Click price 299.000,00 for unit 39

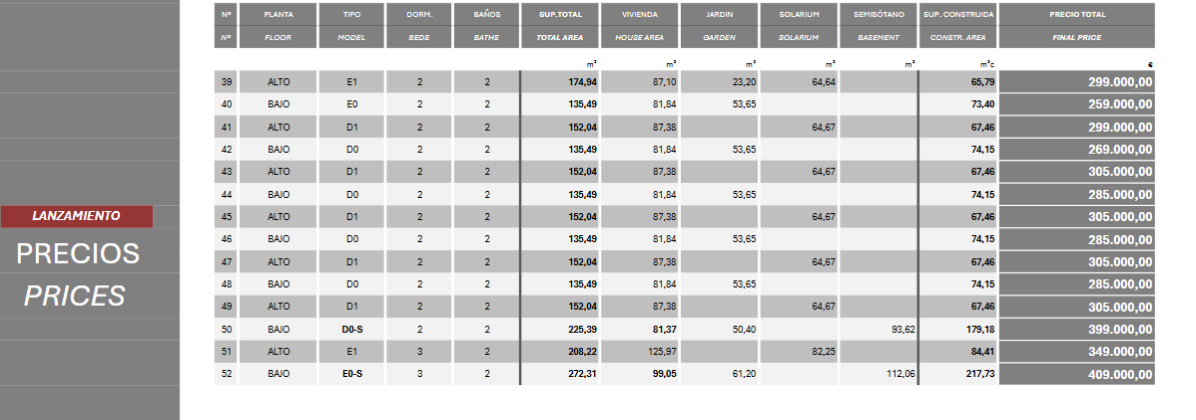click(x=1076, y=82)
